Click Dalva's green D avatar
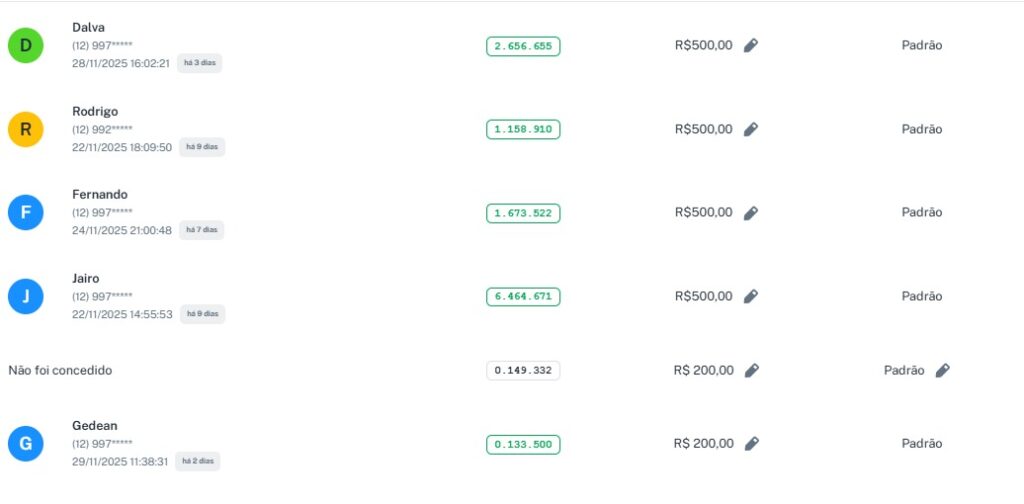The height and width of the screenshot is (504, 1024). tap(26, 45)
